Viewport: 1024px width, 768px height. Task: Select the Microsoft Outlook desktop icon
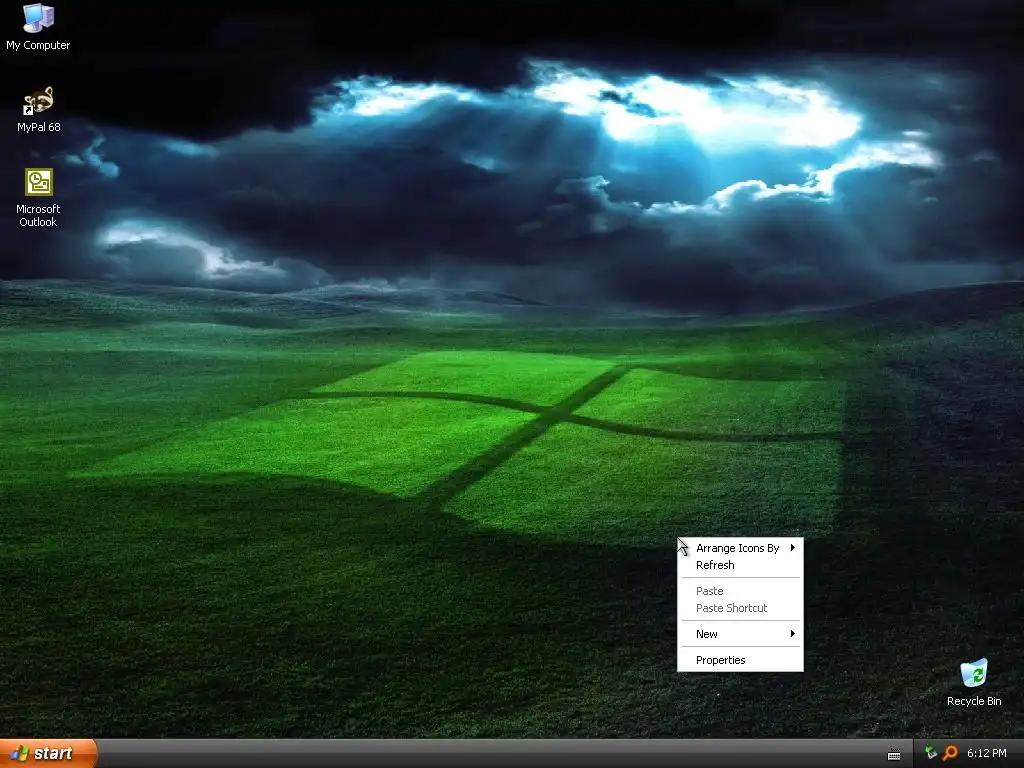pyautogui.click(x=38, y=198)
